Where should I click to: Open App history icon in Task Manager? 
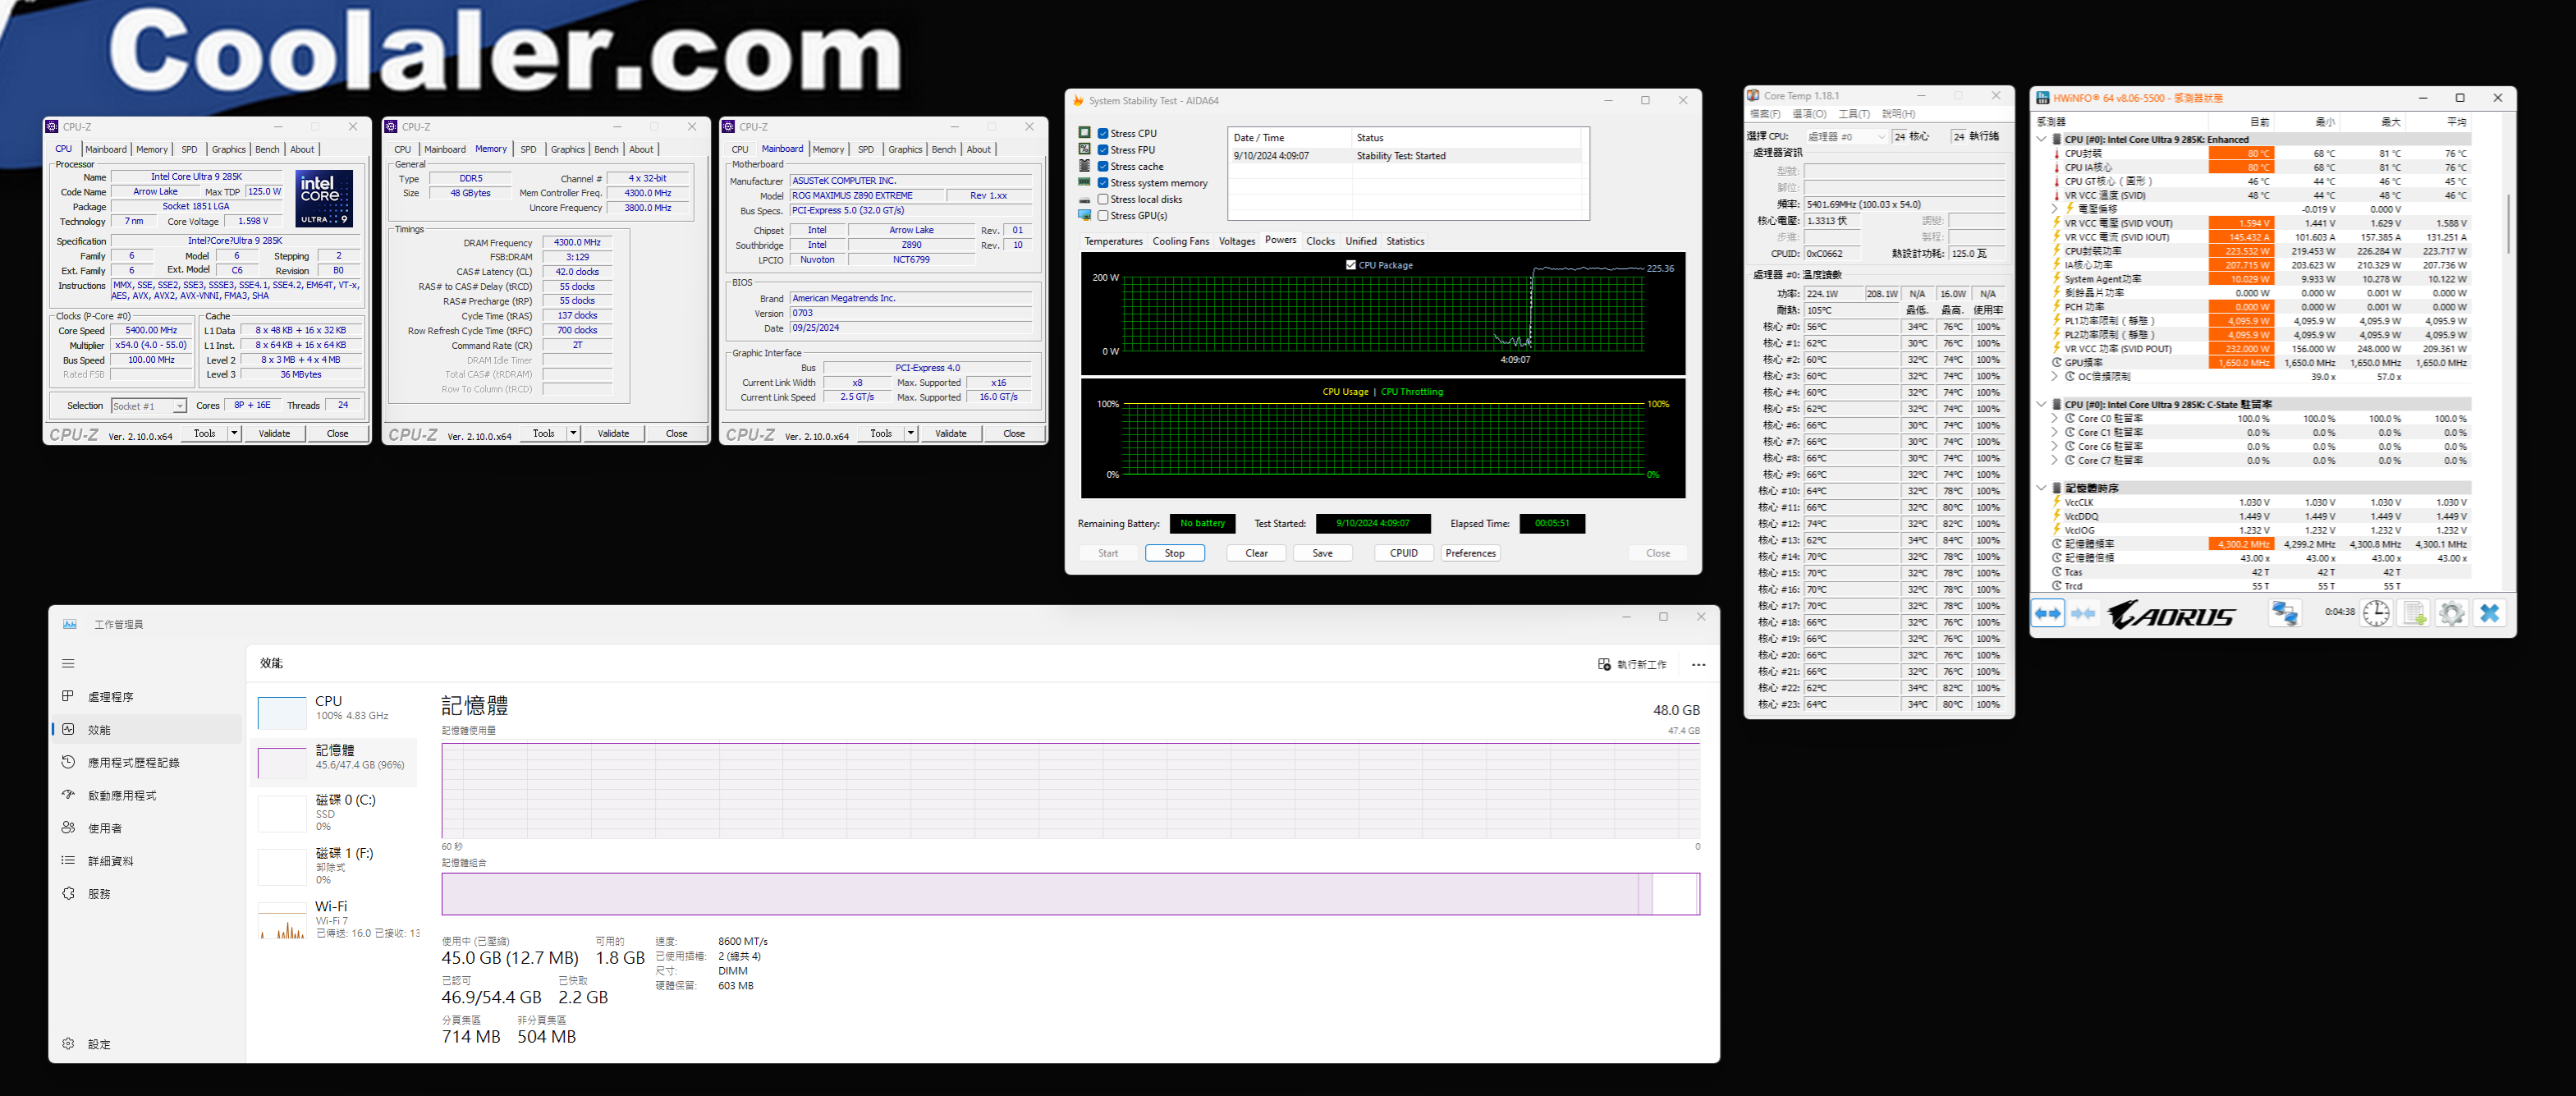pos(68,762)
